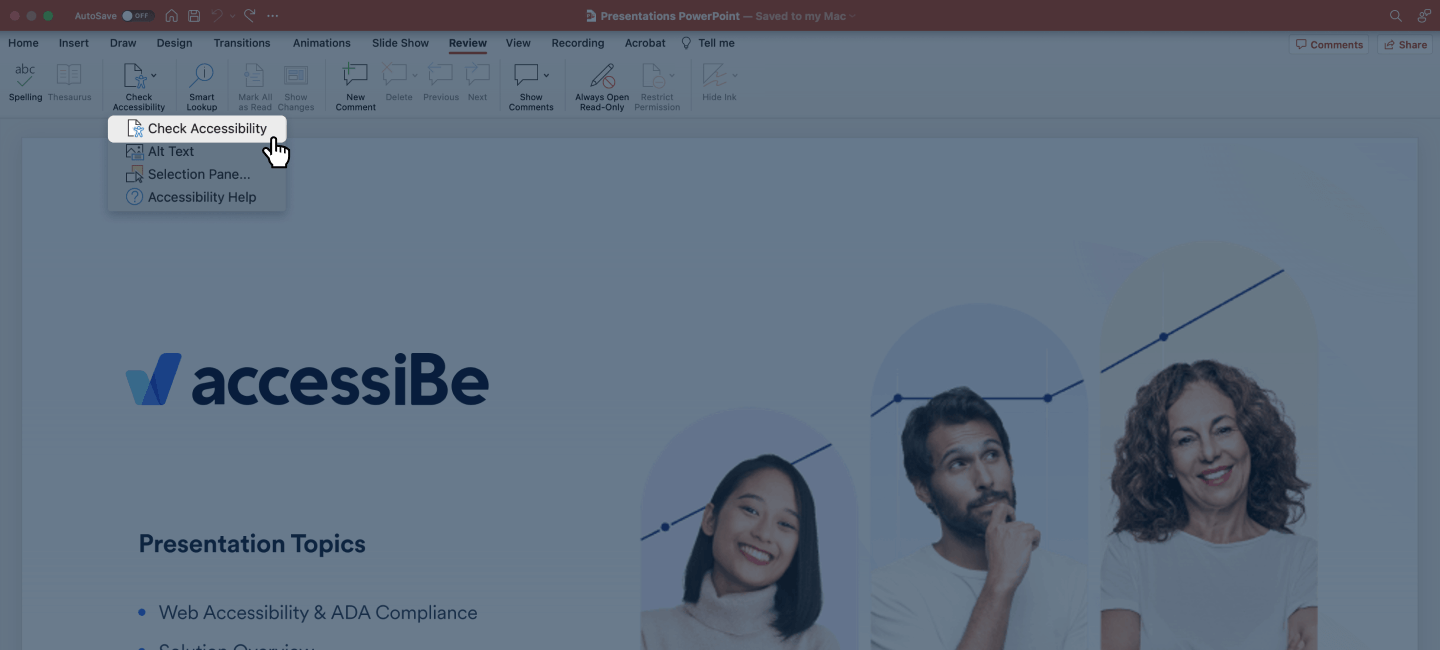Image resolution: width=1440 pixels, height=650 pixels.
Task: Click the Comments button
Action: point(1329,44)
